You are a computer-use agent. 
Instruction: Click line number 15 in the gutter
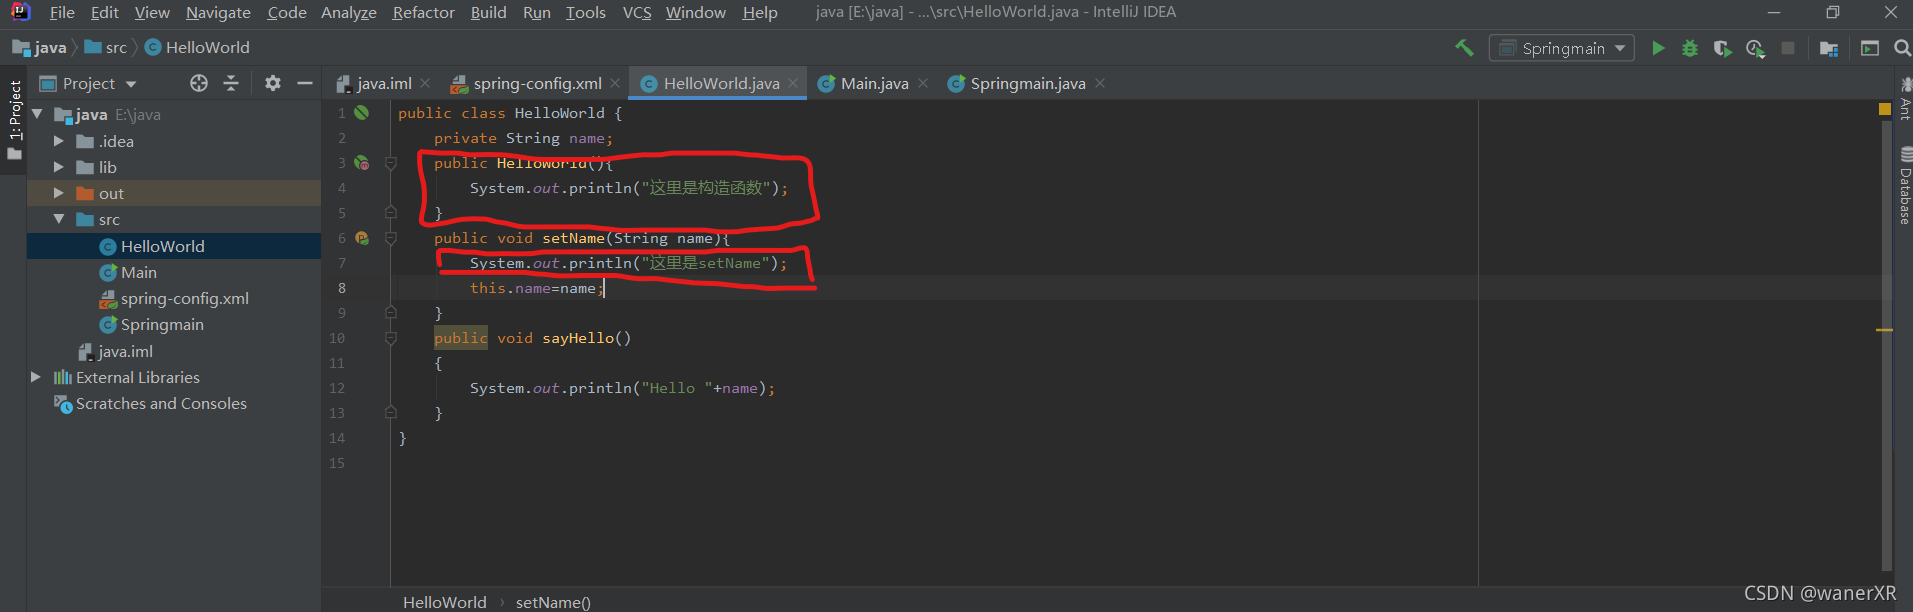(x=337, y=463)
